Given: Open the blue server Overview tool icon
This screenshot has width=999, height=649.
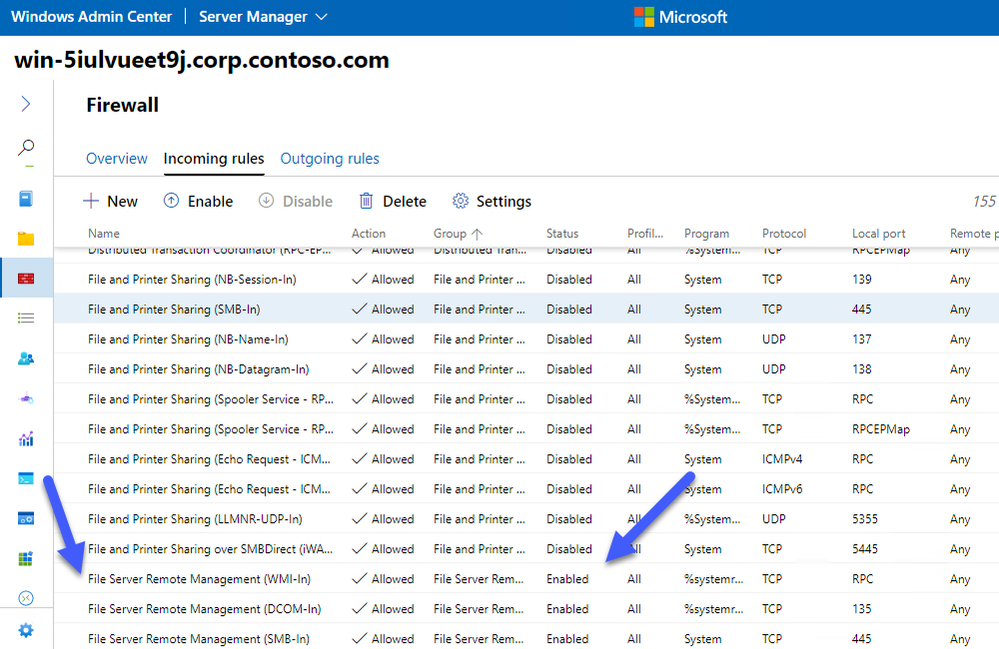Looking at the screenshot, I should click(x=25, y=199).
